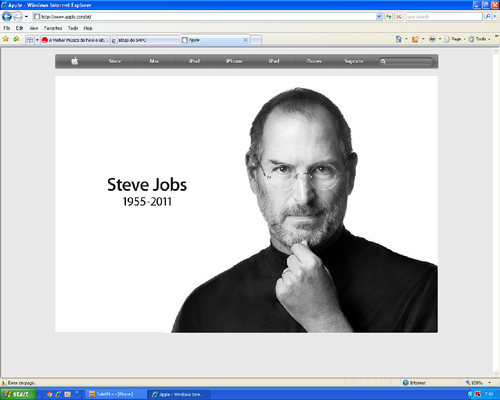Screen dimensions: 500x400
Task: Open the Mac link in Apple nav
Action: [154, 61]
